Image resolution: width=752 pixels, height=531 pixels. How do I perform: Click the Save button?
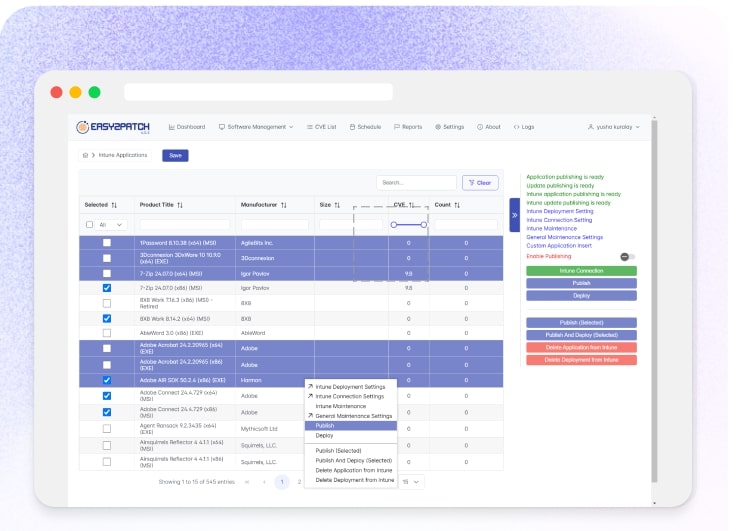[x=176, y=155]
